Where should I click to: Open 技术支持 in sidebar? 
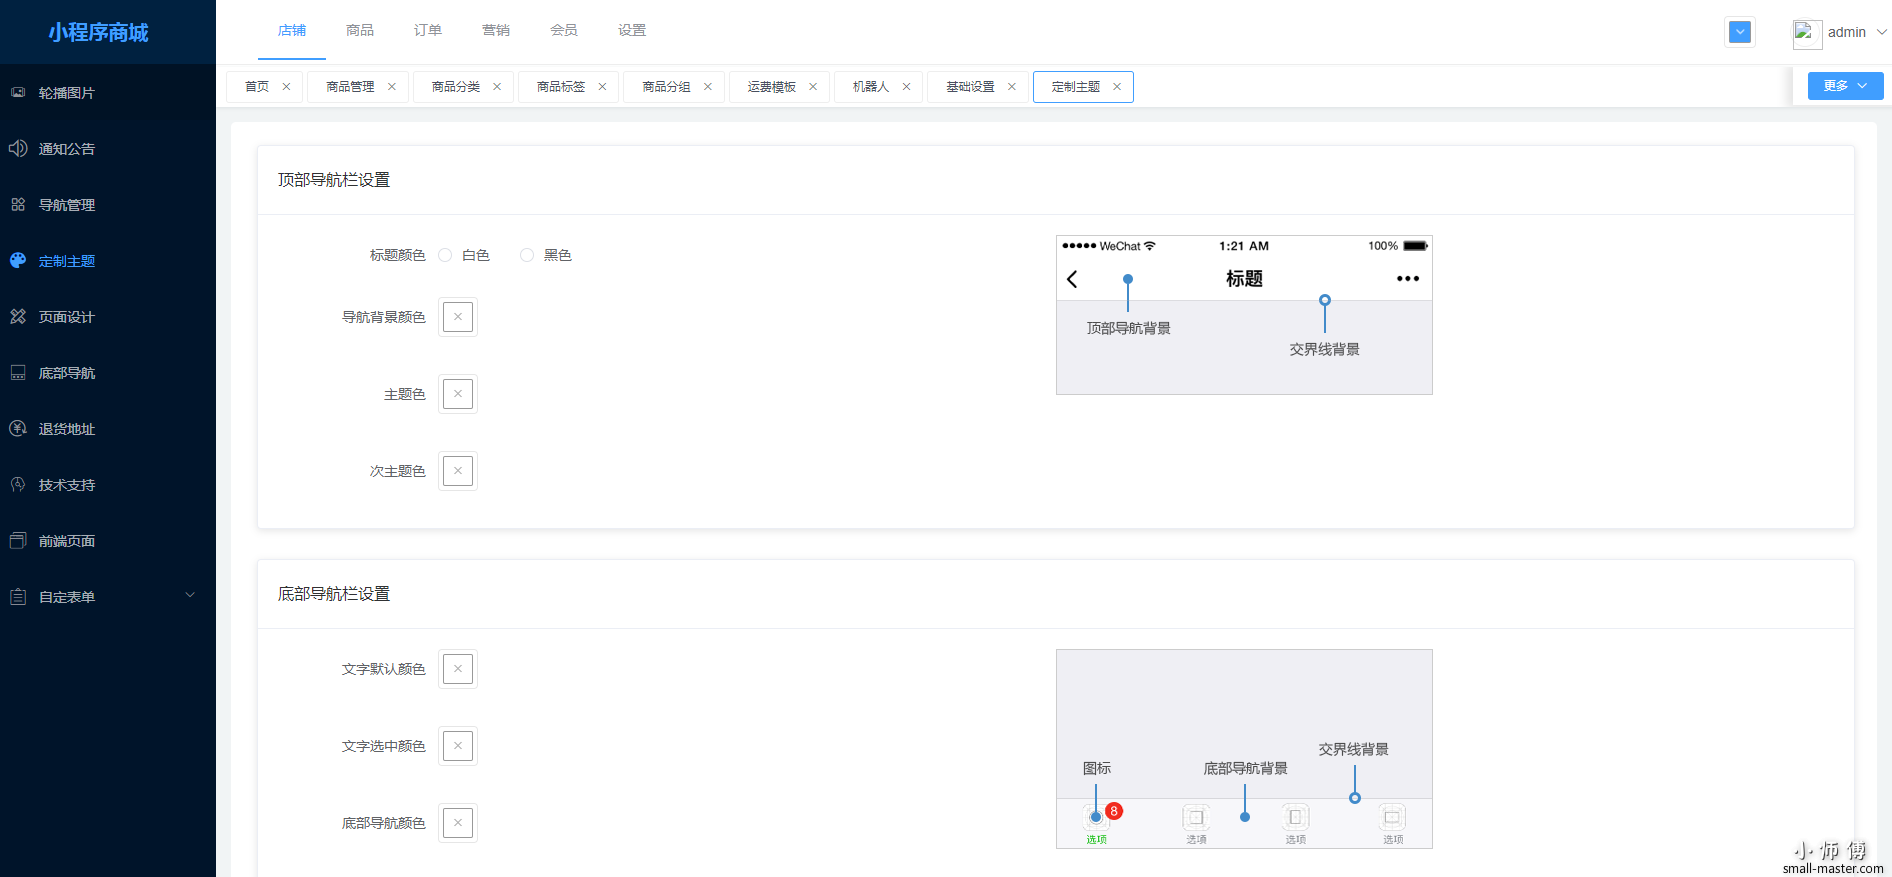coord(108,484)
